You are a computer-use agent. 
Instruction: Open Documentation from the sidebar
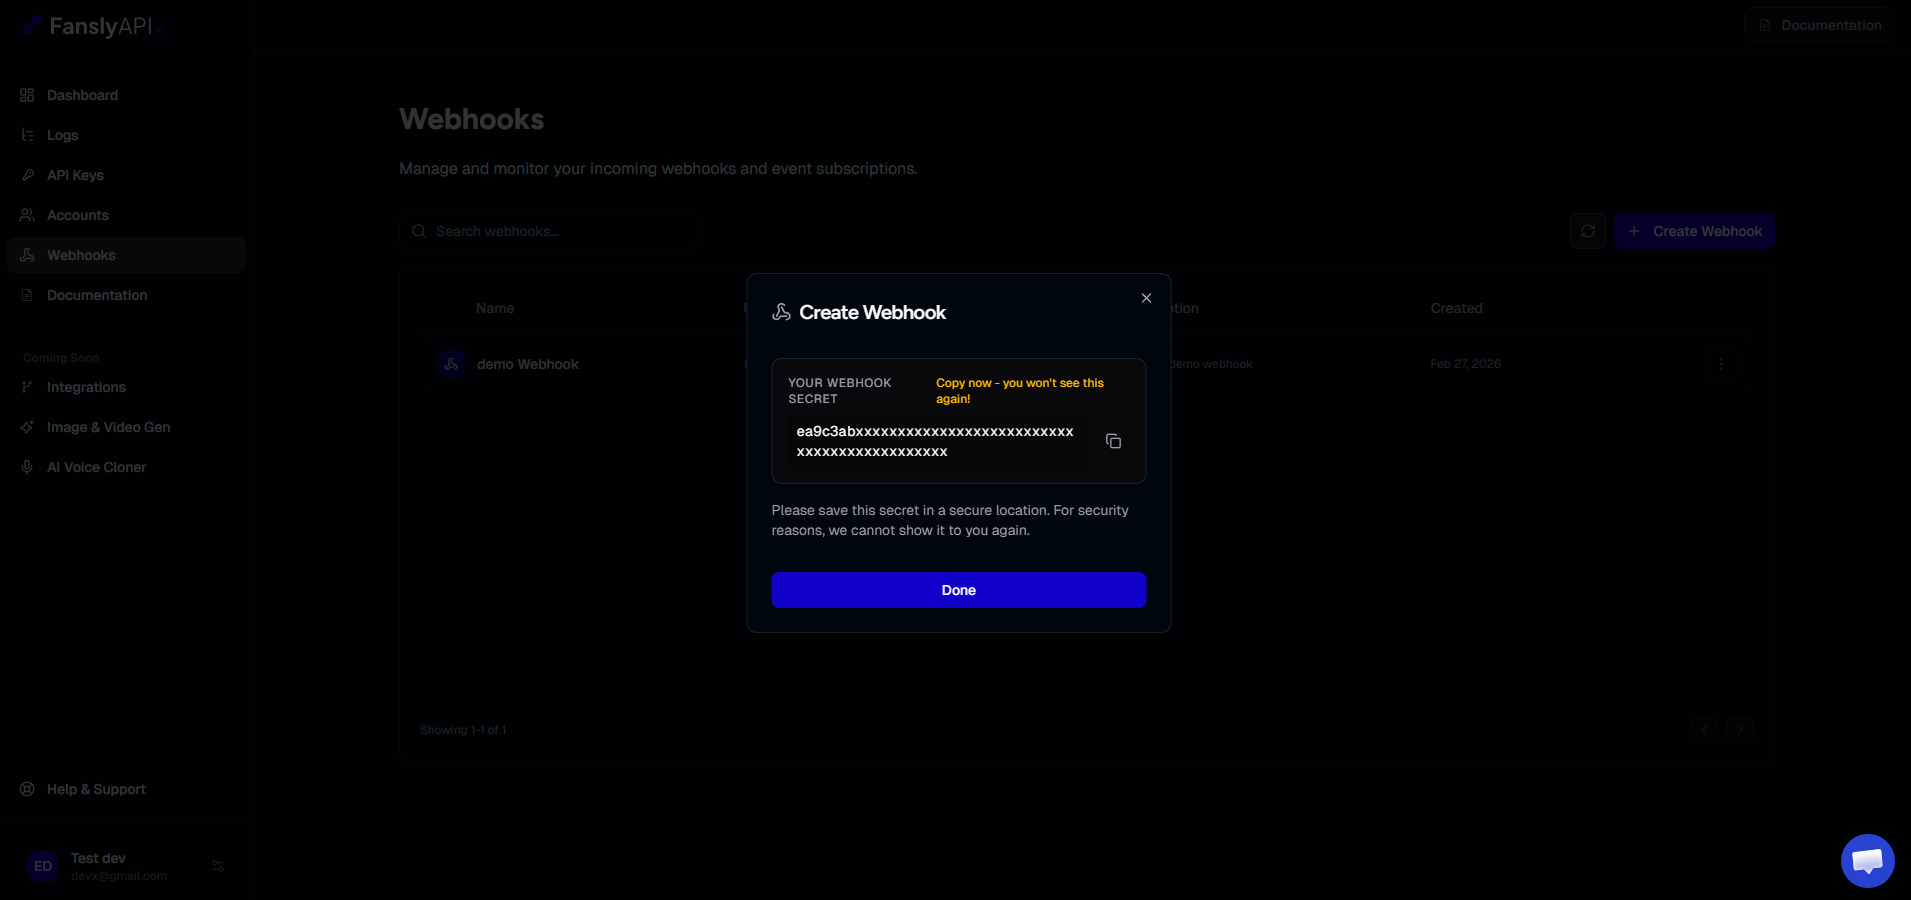click(95, 295)
